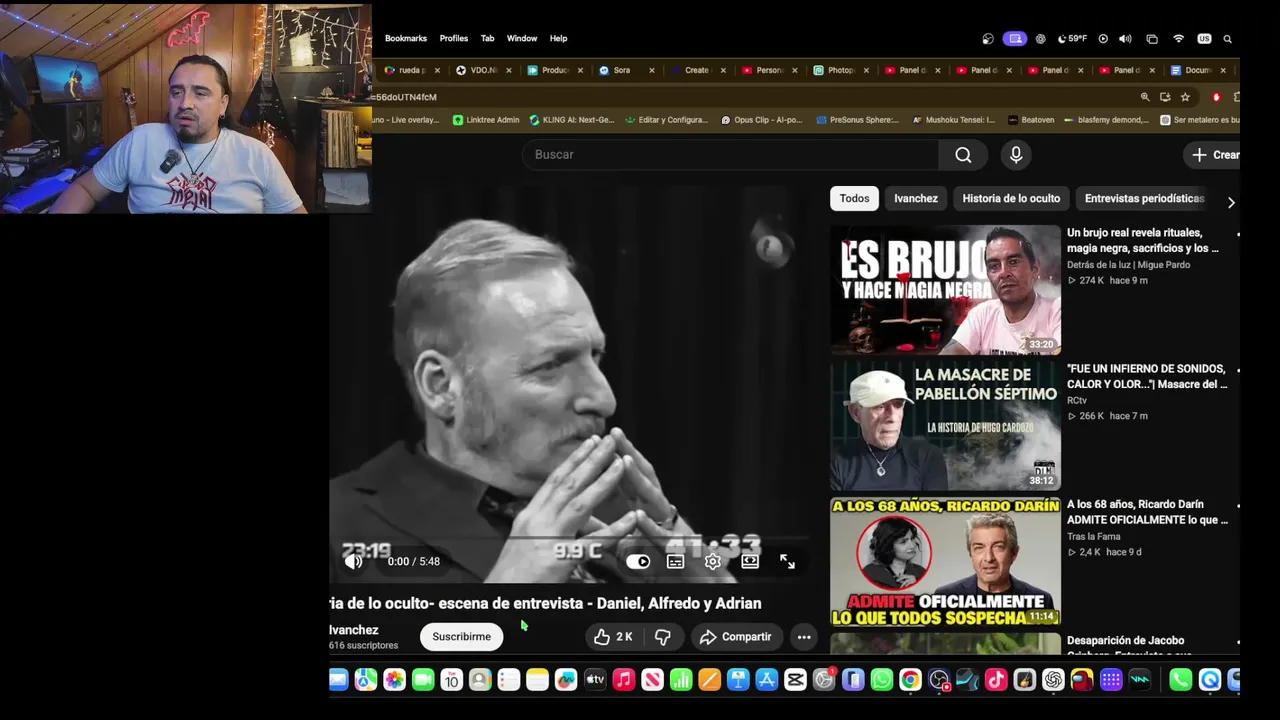Open Music app in the Dock
The image size is (1280, 720).
click(x=624, y=680)
